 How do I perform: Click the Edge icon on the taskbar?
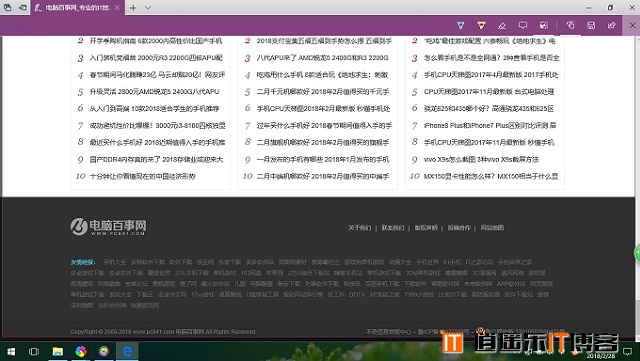tap(127, 352)
